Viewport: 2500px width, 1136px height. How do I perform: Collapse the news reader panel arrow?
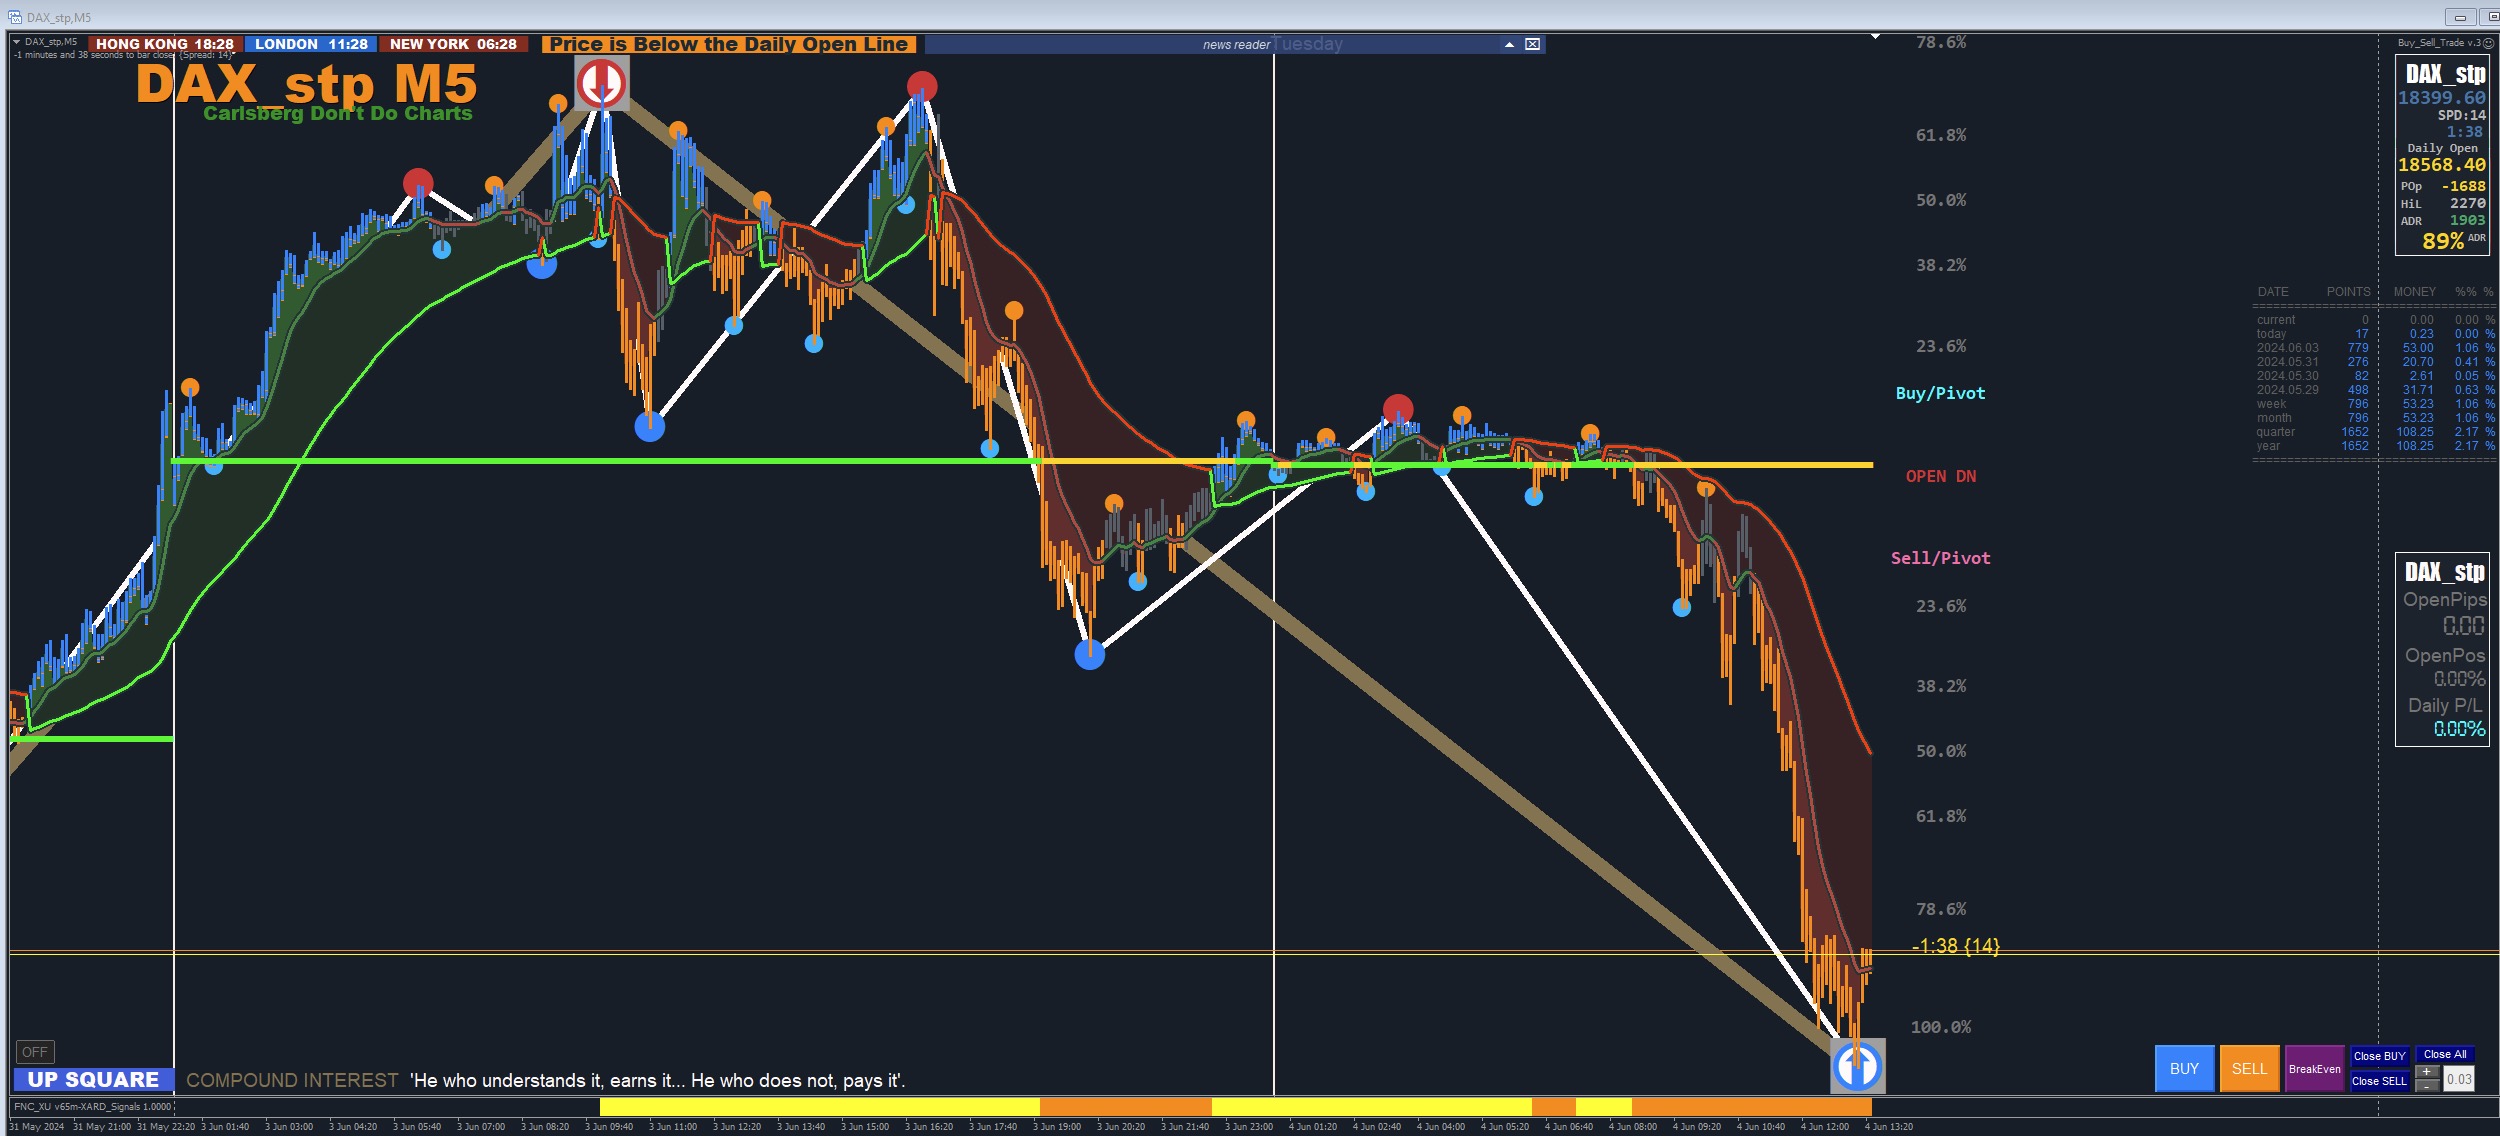[x=1509, y=44]
